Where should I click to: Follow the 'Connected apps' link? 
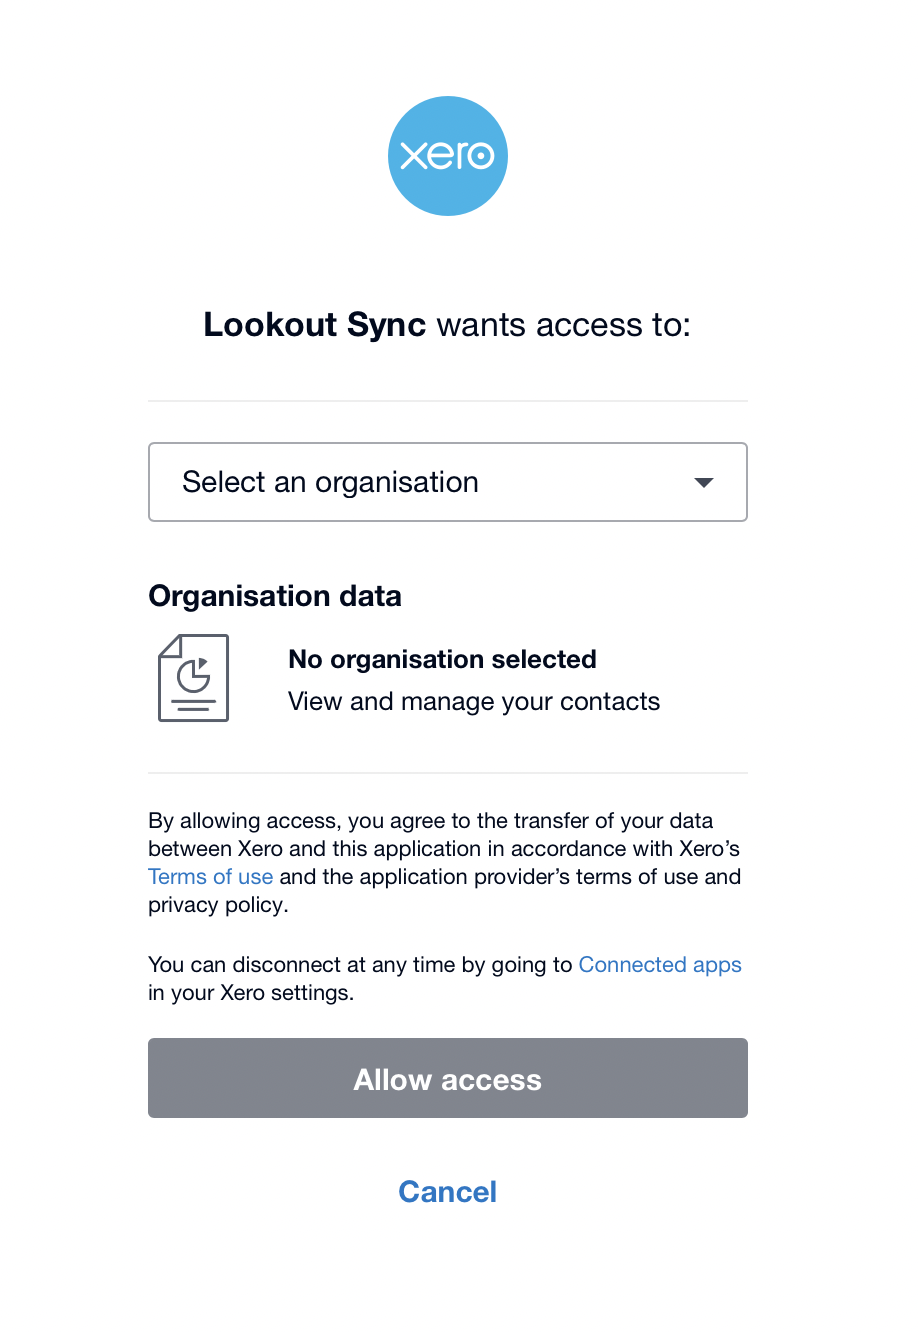pyautogui.click(x=660, y=965)
